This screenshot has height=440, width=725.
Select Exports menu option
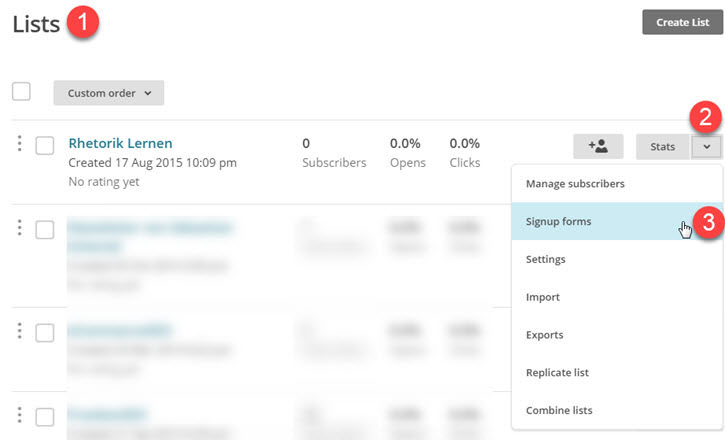point(545,335)
